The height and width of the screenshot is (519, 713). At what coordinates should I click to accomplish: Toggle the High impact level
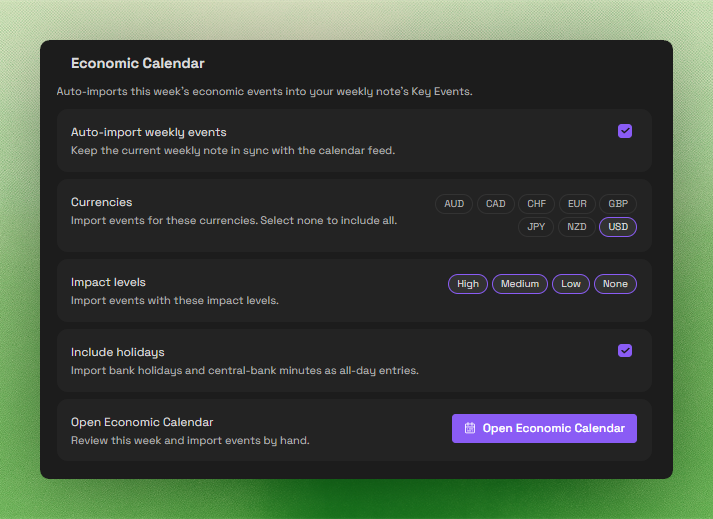(x=468, y=284)
